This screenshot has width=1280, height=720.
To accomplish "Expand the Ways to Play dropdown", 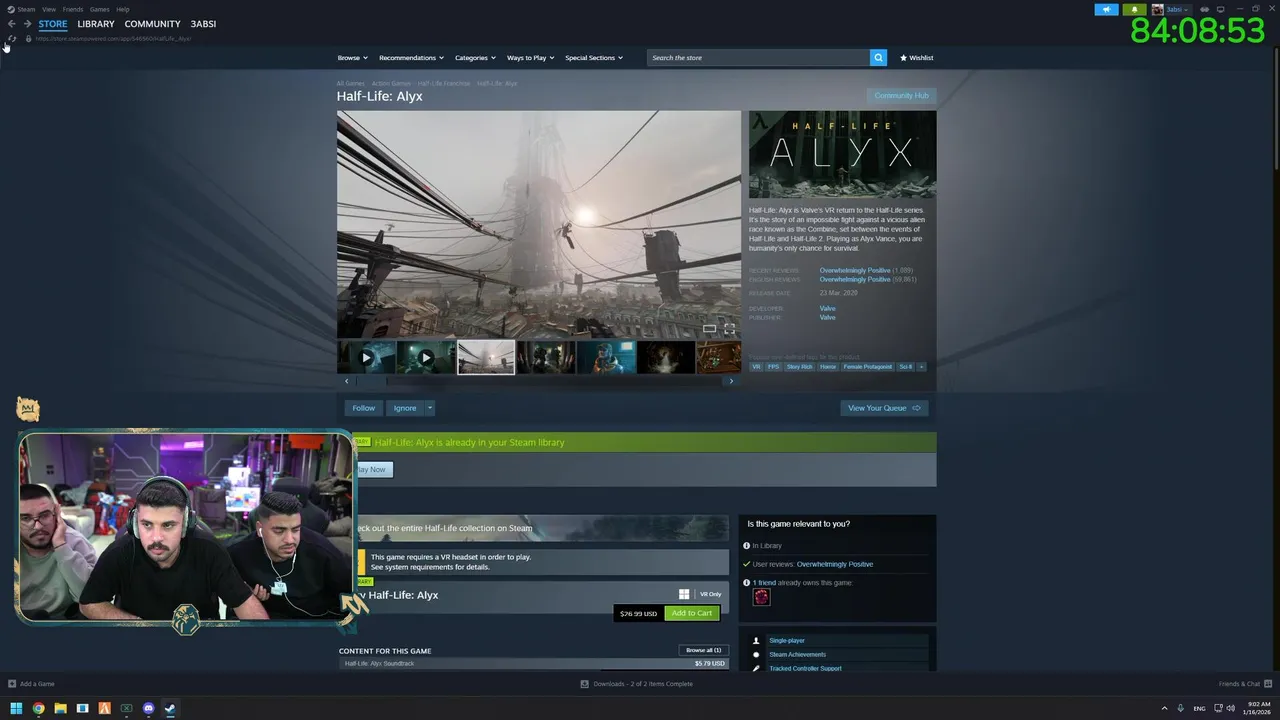I will pos(530,58).
